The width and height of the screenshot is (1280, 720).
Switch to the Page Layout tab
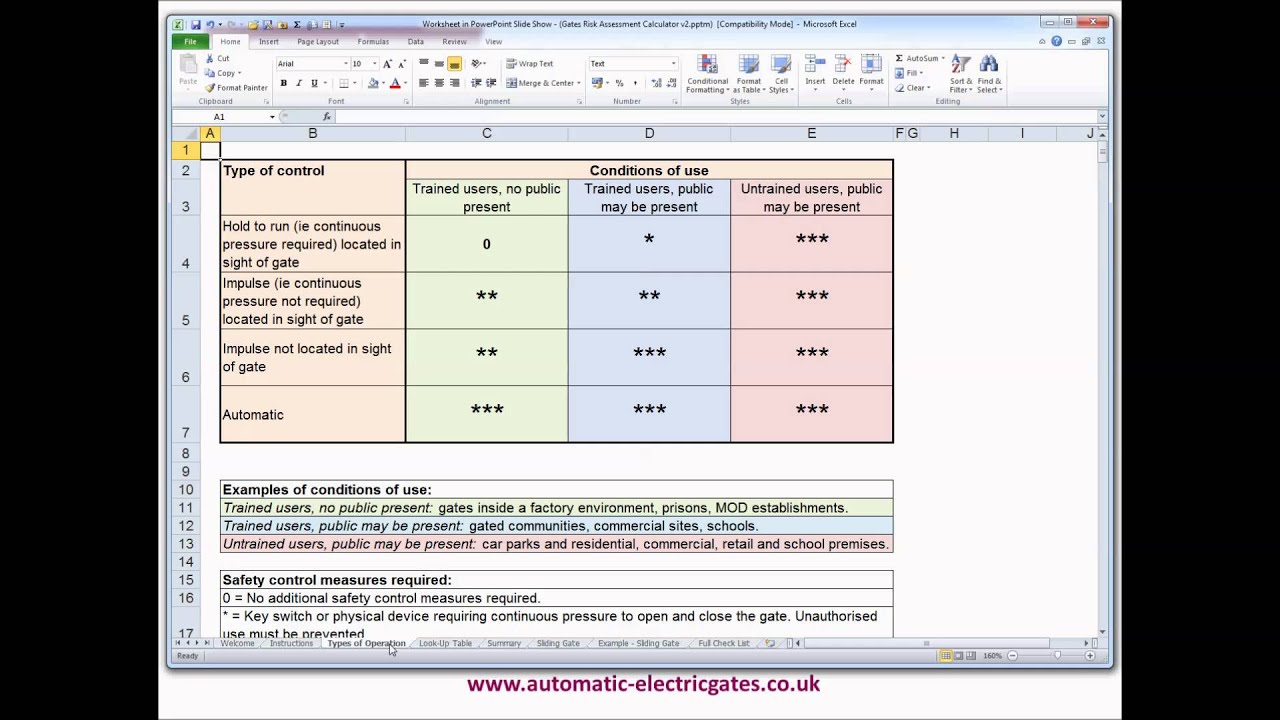(318, 42)
